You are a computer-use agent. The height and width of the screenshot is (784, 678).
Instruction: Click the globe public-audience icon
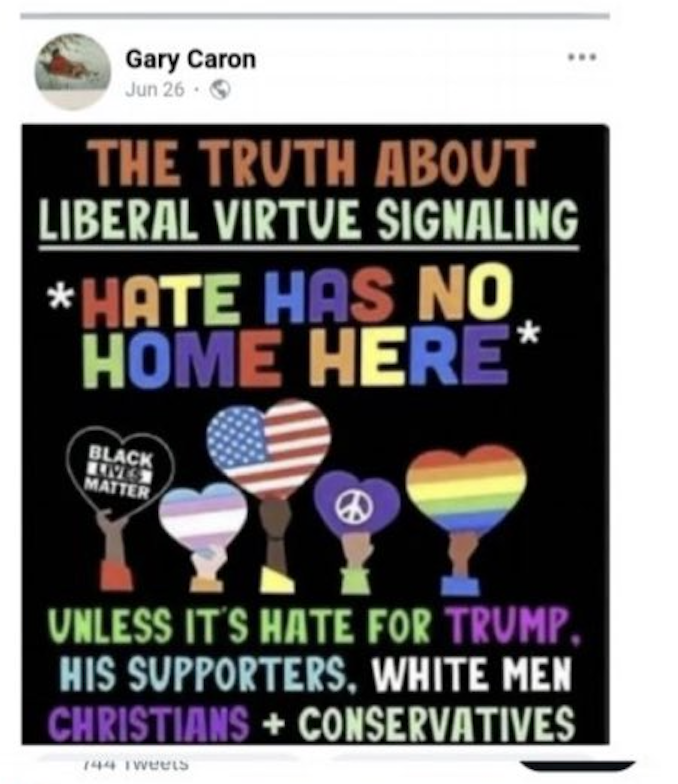pos(220,90)
